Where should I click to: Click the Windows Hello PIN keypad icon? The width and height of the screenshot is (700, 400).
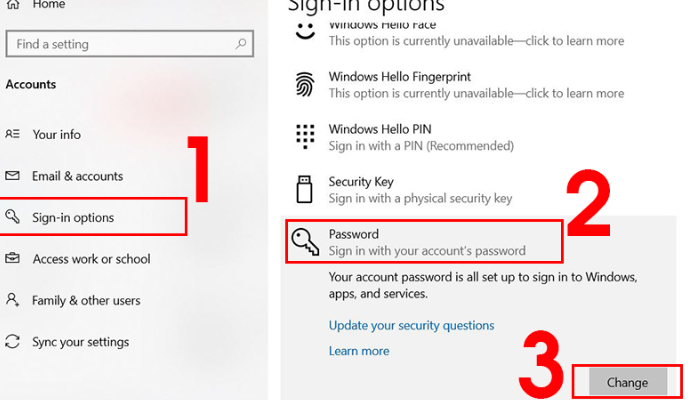(x=306, y=136)
